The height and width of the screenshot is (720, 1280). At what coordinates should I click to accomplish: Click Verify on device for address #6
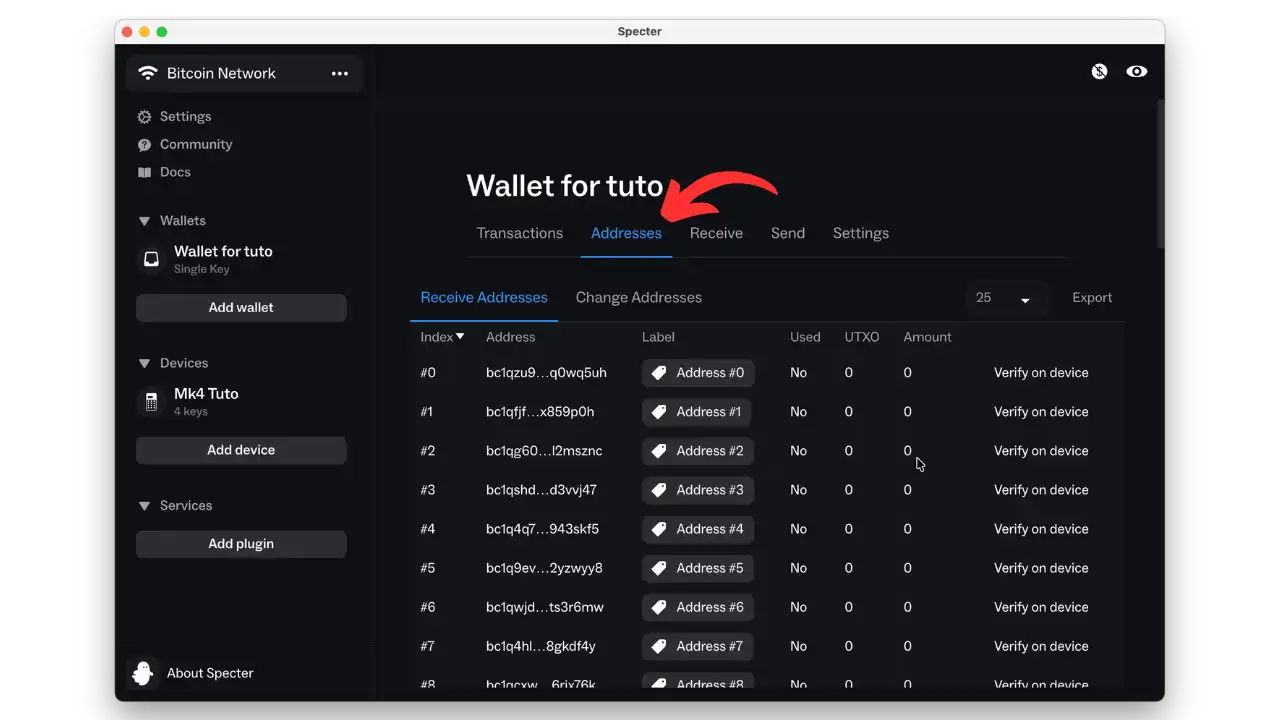[1041, 607]
